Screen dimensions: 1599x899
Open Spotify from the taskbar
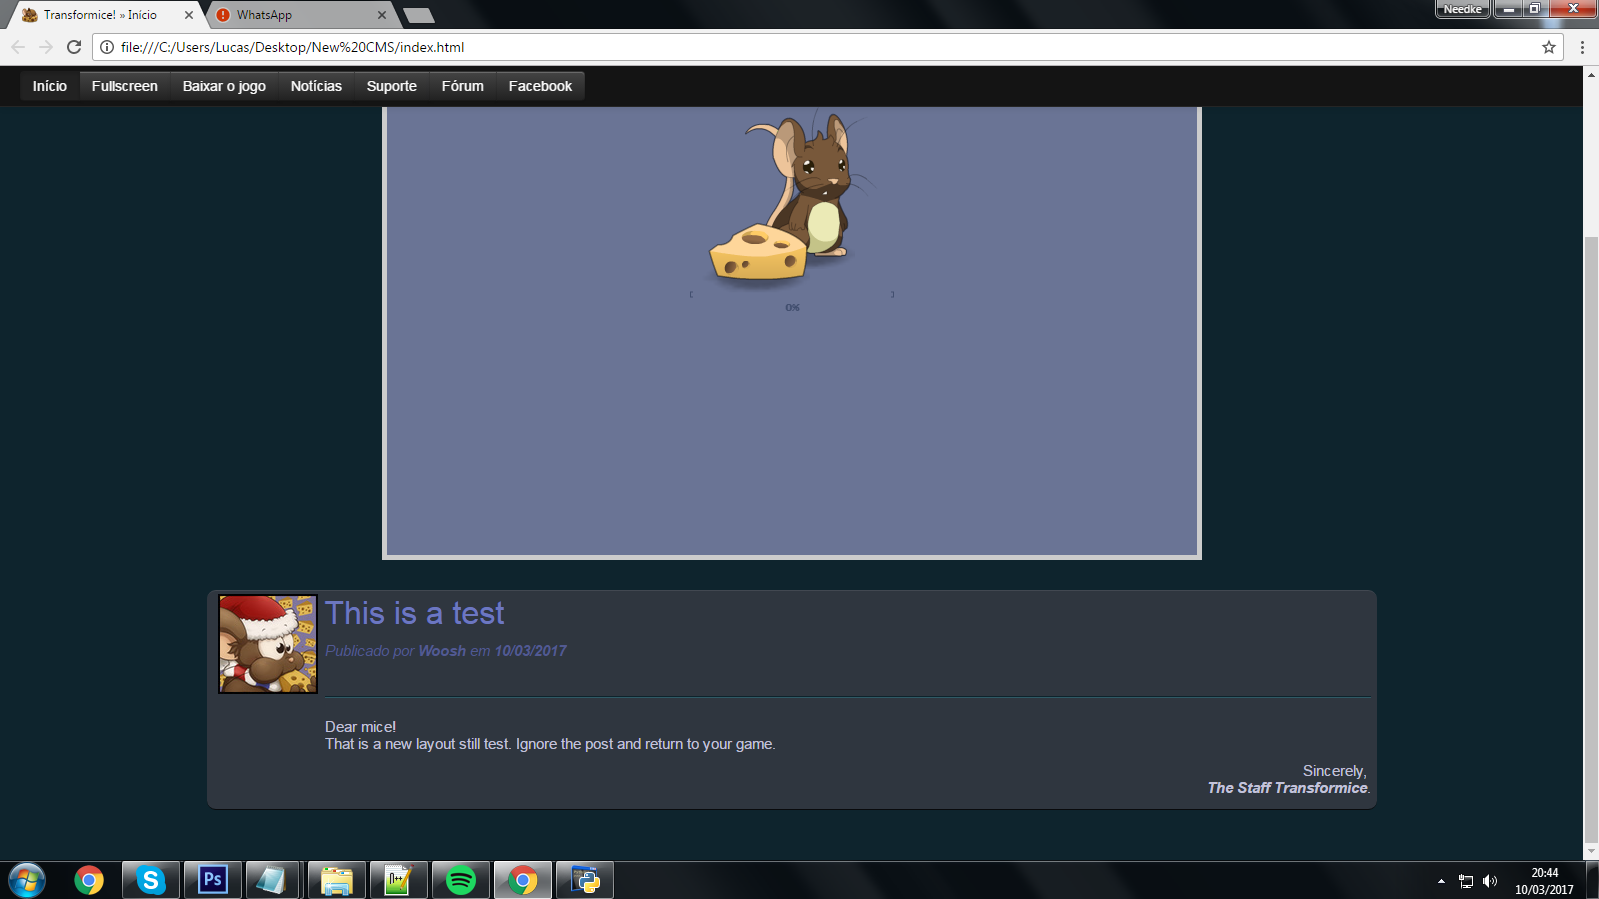[460, 880]
